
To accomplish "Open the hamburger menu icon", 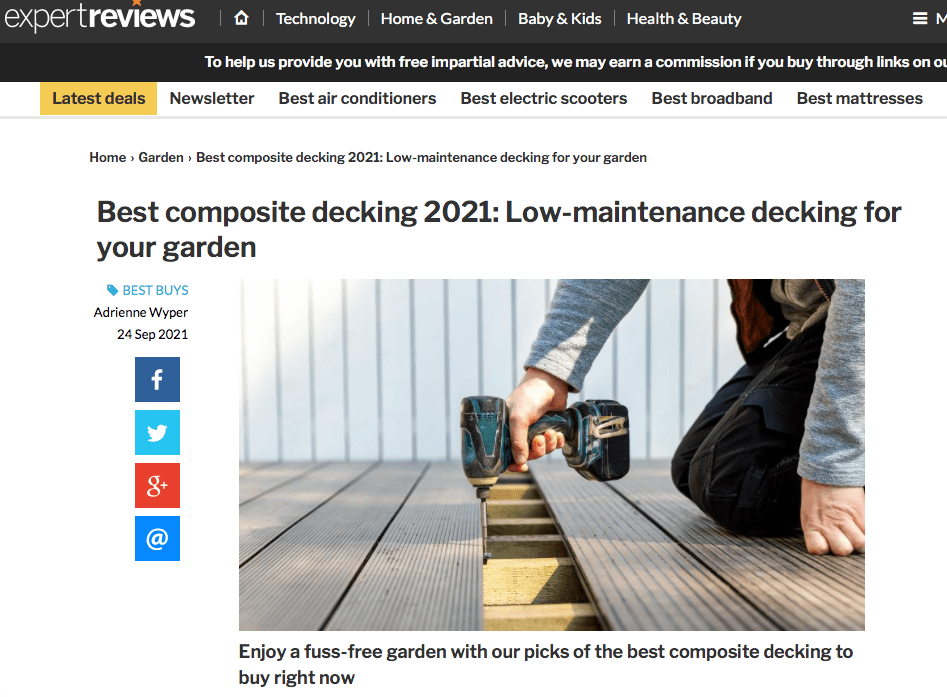I will click(x=919, y=19).
